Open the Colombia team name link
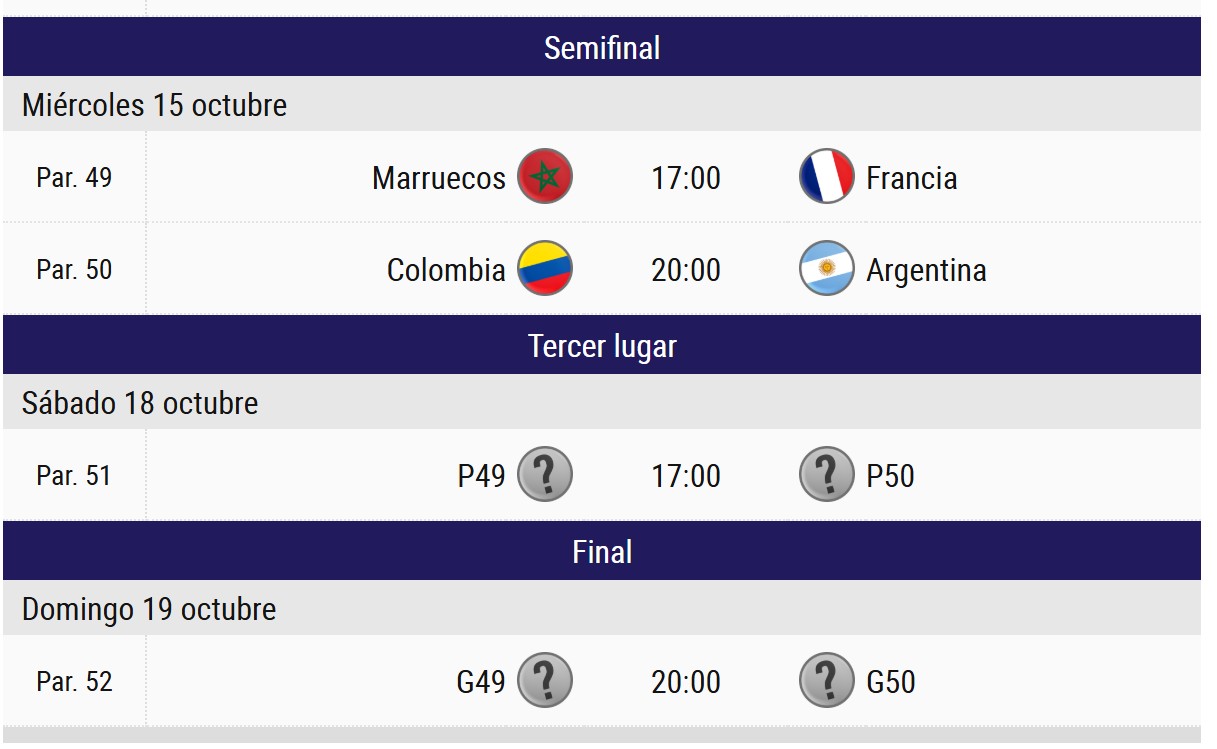This screenshot has width=1217, height=749. [446, 270]
